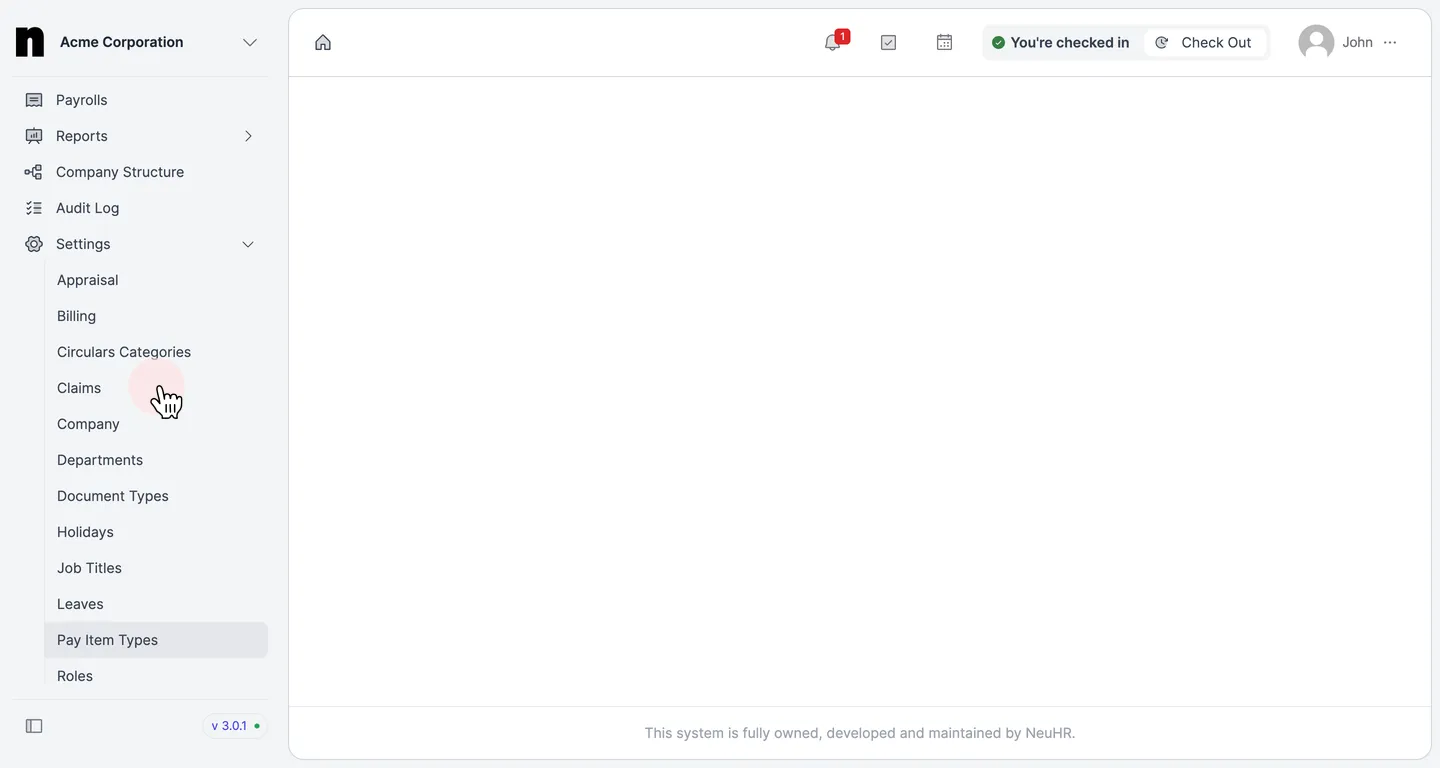Collapse sidebar using panel toggle icon
The height and width of the screenshot is (768, 1440).
pos(34,726)
